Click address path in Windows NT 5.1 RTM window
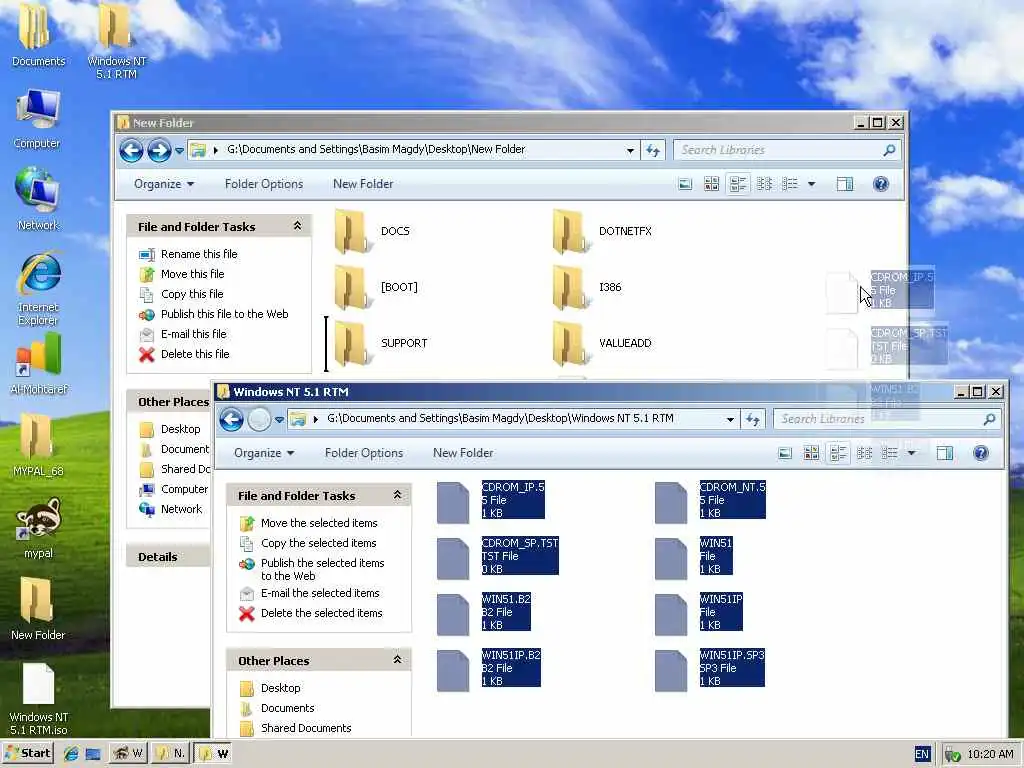 500,419
